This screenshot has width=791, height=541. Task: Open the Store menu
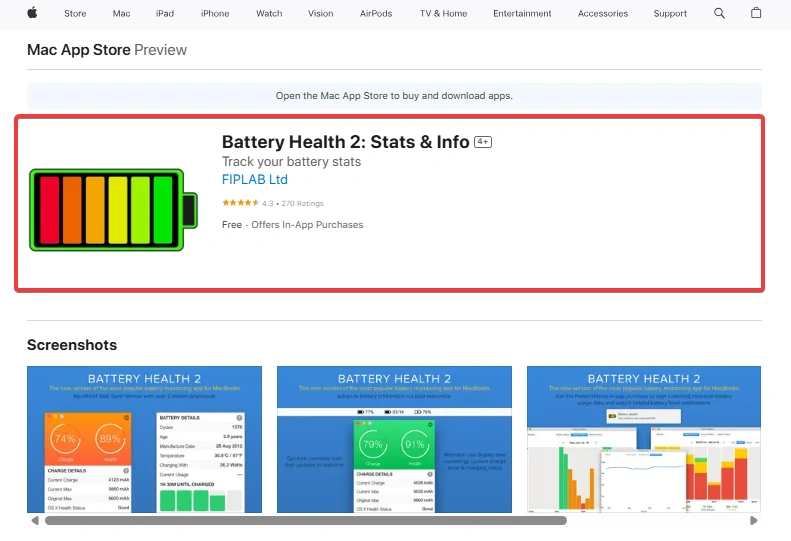[75, 14]
